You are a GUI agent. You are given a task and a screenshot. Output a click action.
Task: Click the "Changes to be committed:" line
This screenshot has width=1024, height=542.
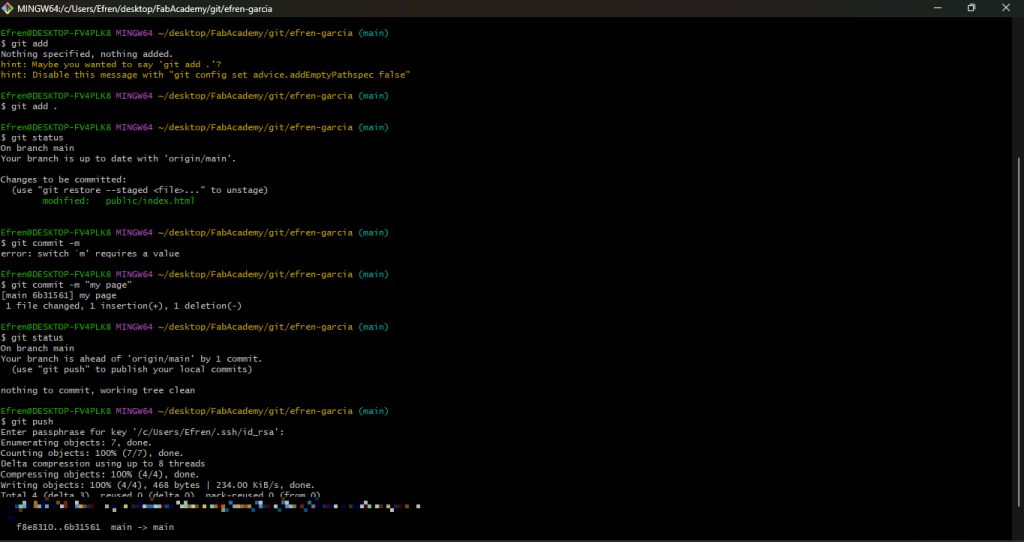[x=64, y=179]
